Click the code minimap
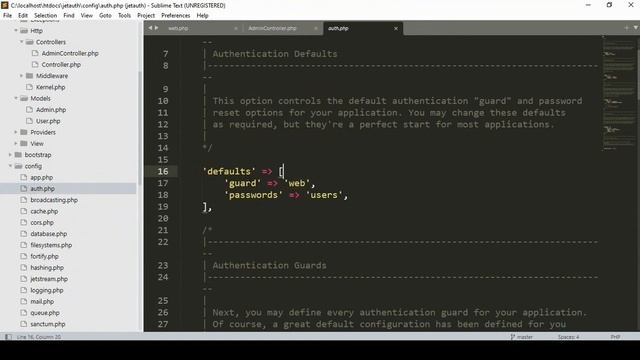The width and height of the screenshot is (640, 360). click(x=619, y=93)
